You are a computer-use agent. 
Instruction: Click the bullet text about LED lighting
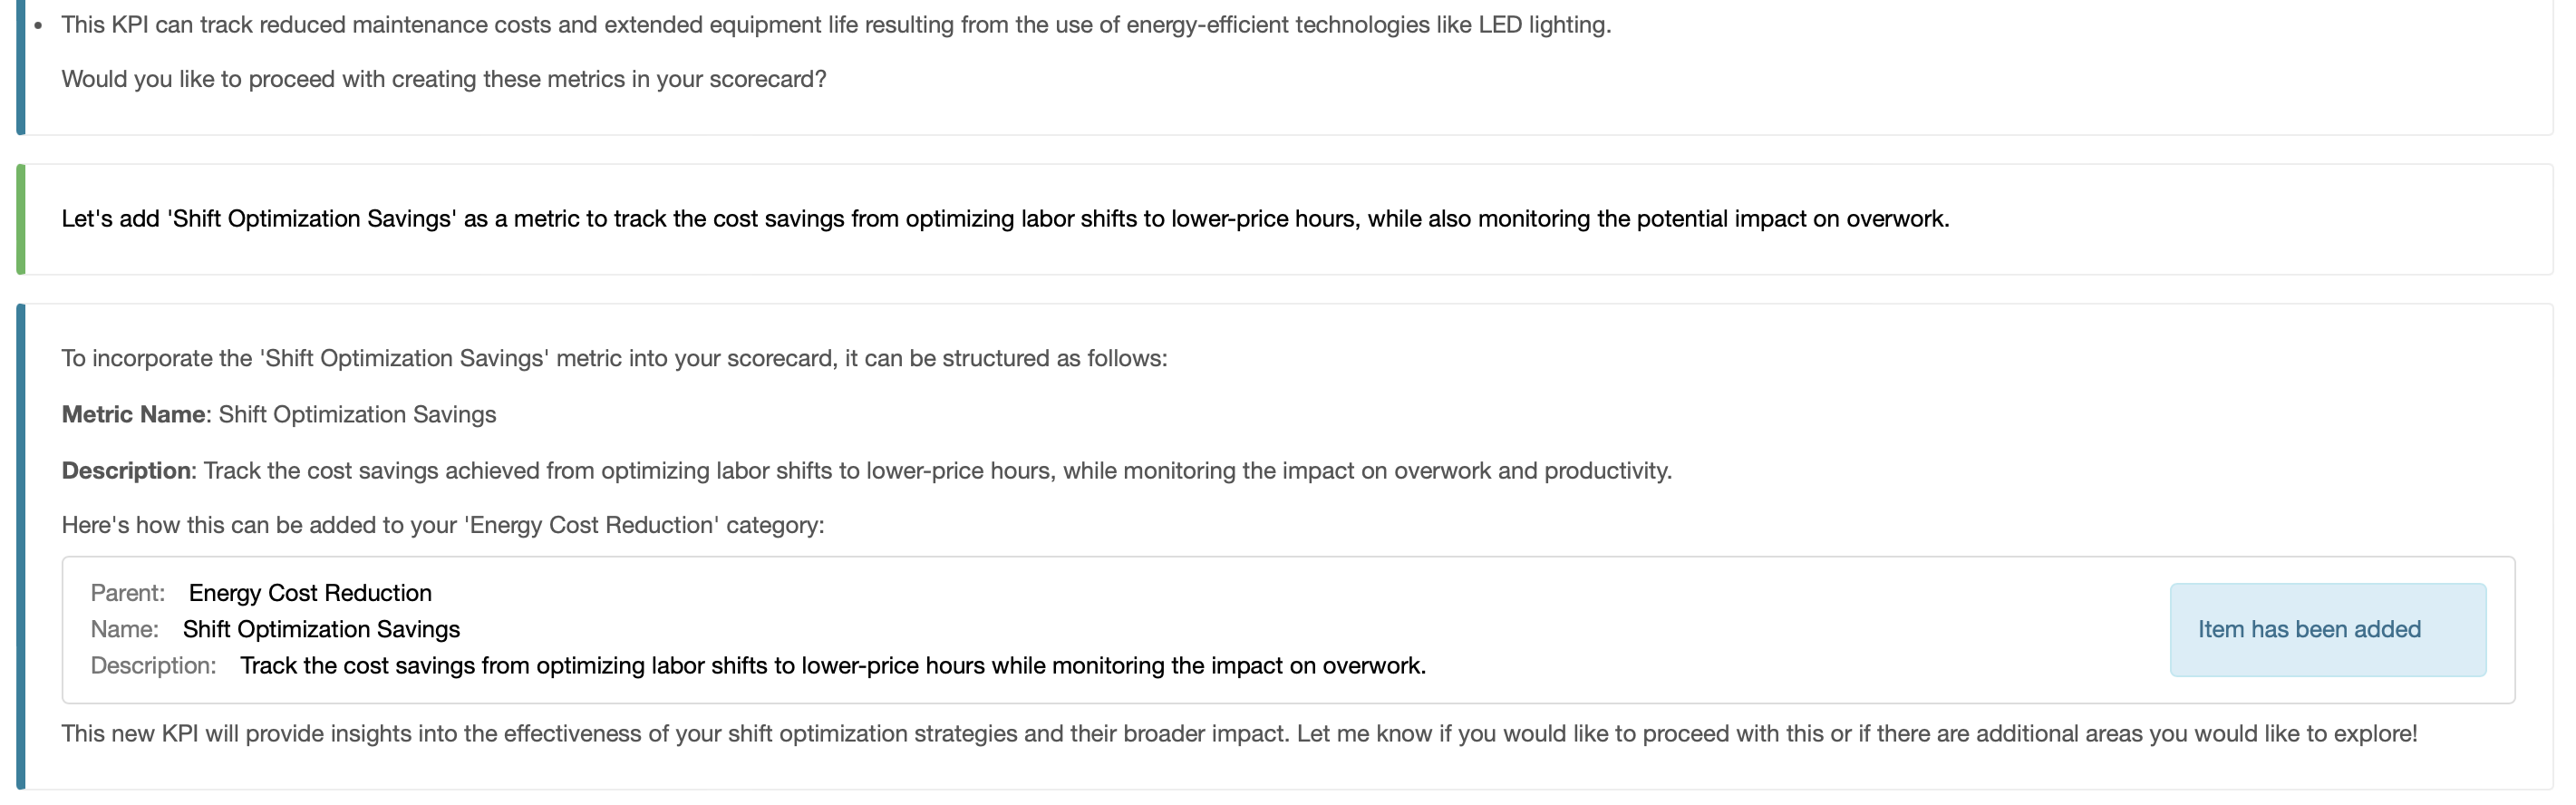[836, 25]
